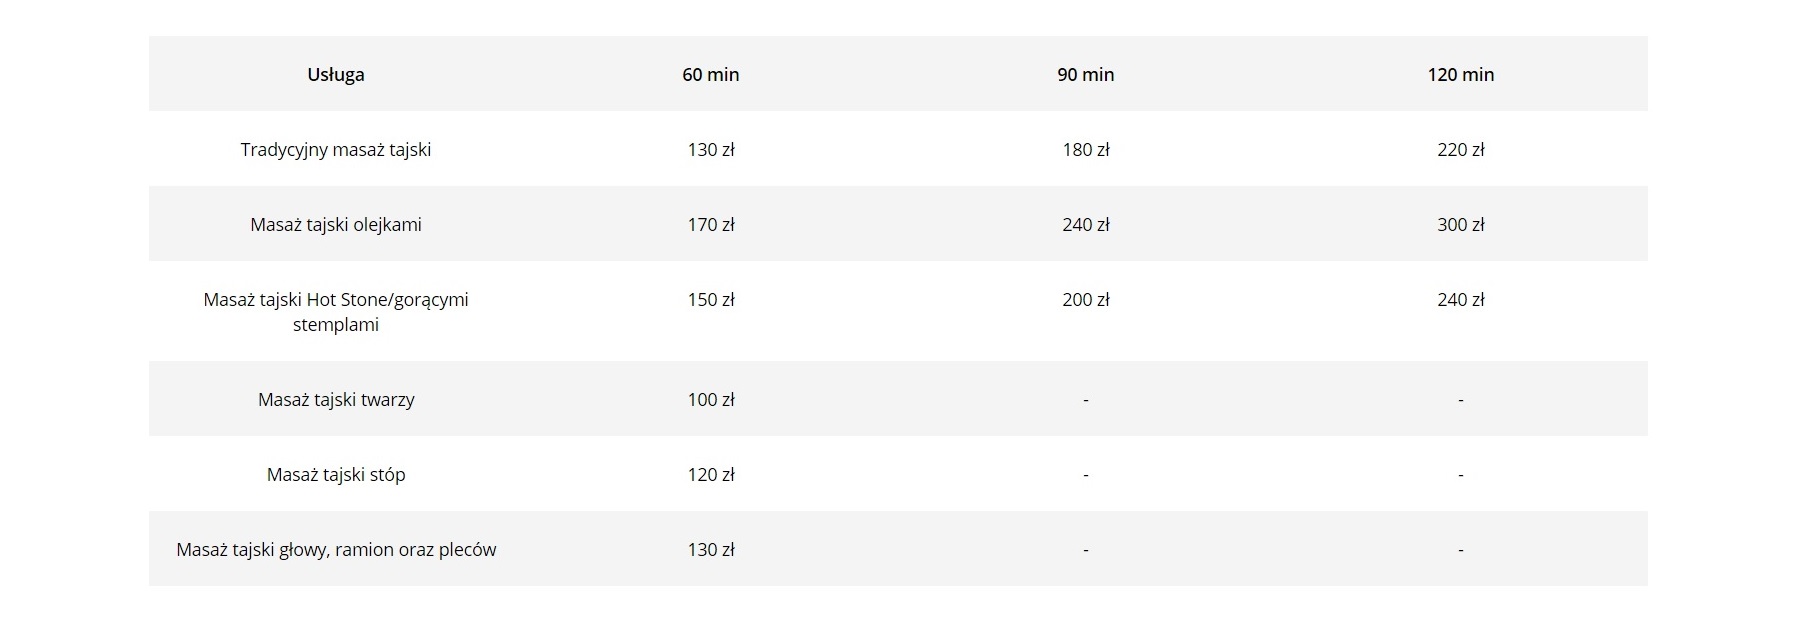This screenshot has height=631, width=1813.
Task: Click the 200 zł price cell
Action: [1085, 300]
